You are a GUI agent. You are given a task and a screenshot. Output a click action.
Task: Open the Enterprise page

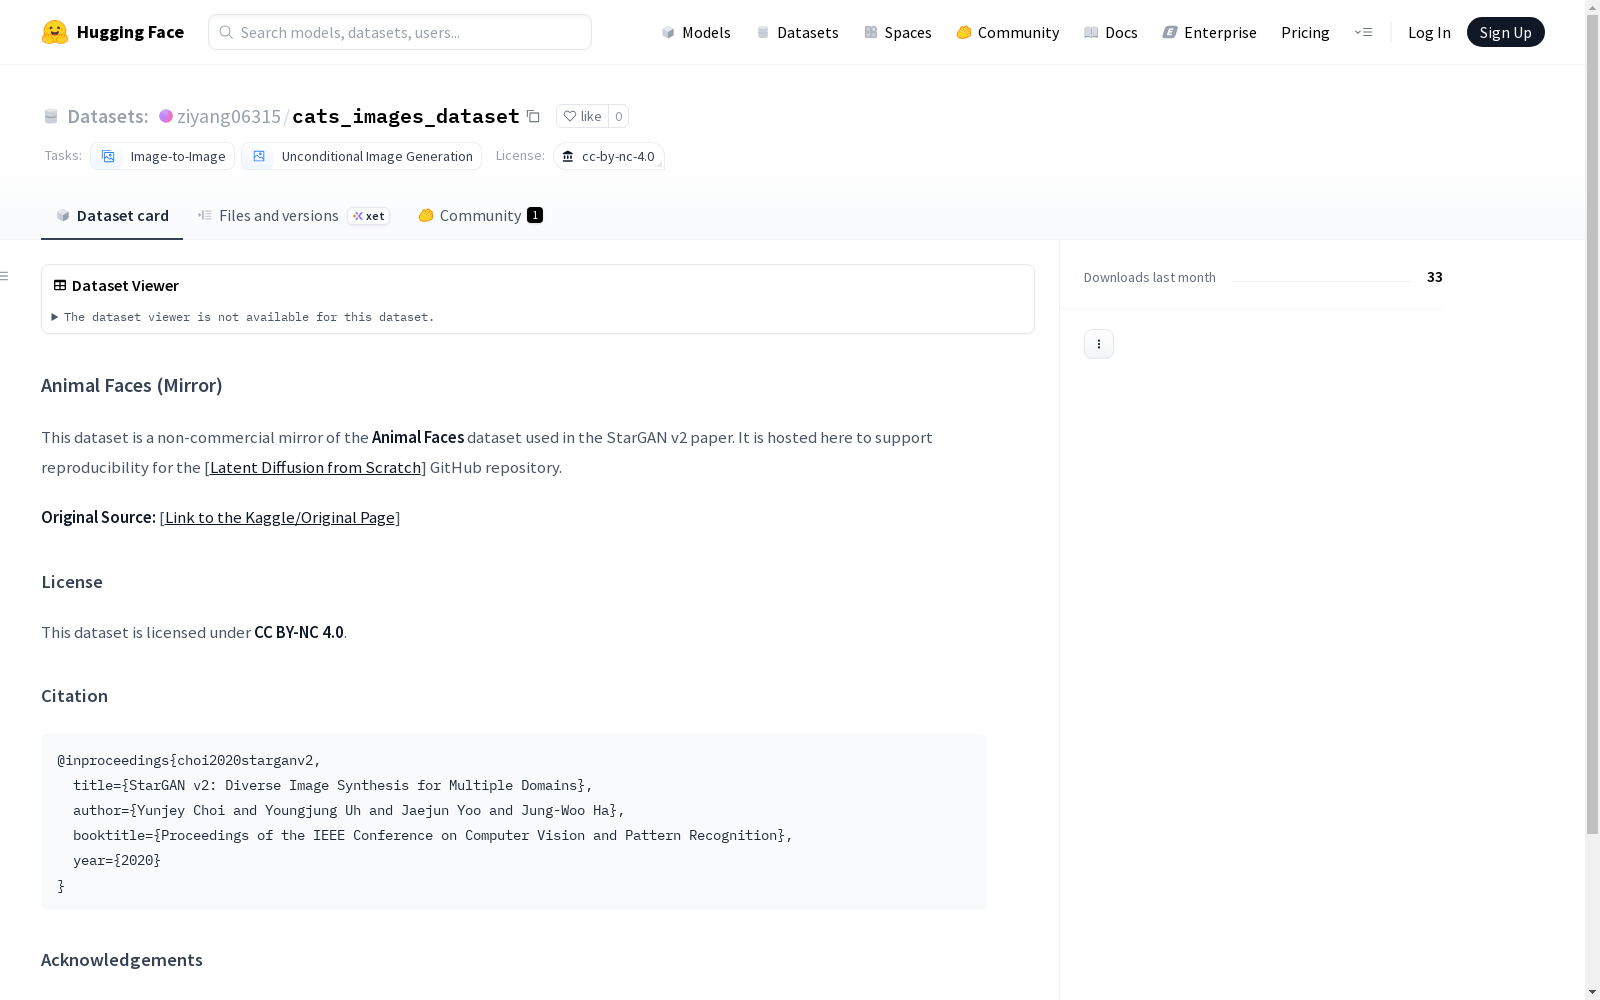click(1210, 32)
